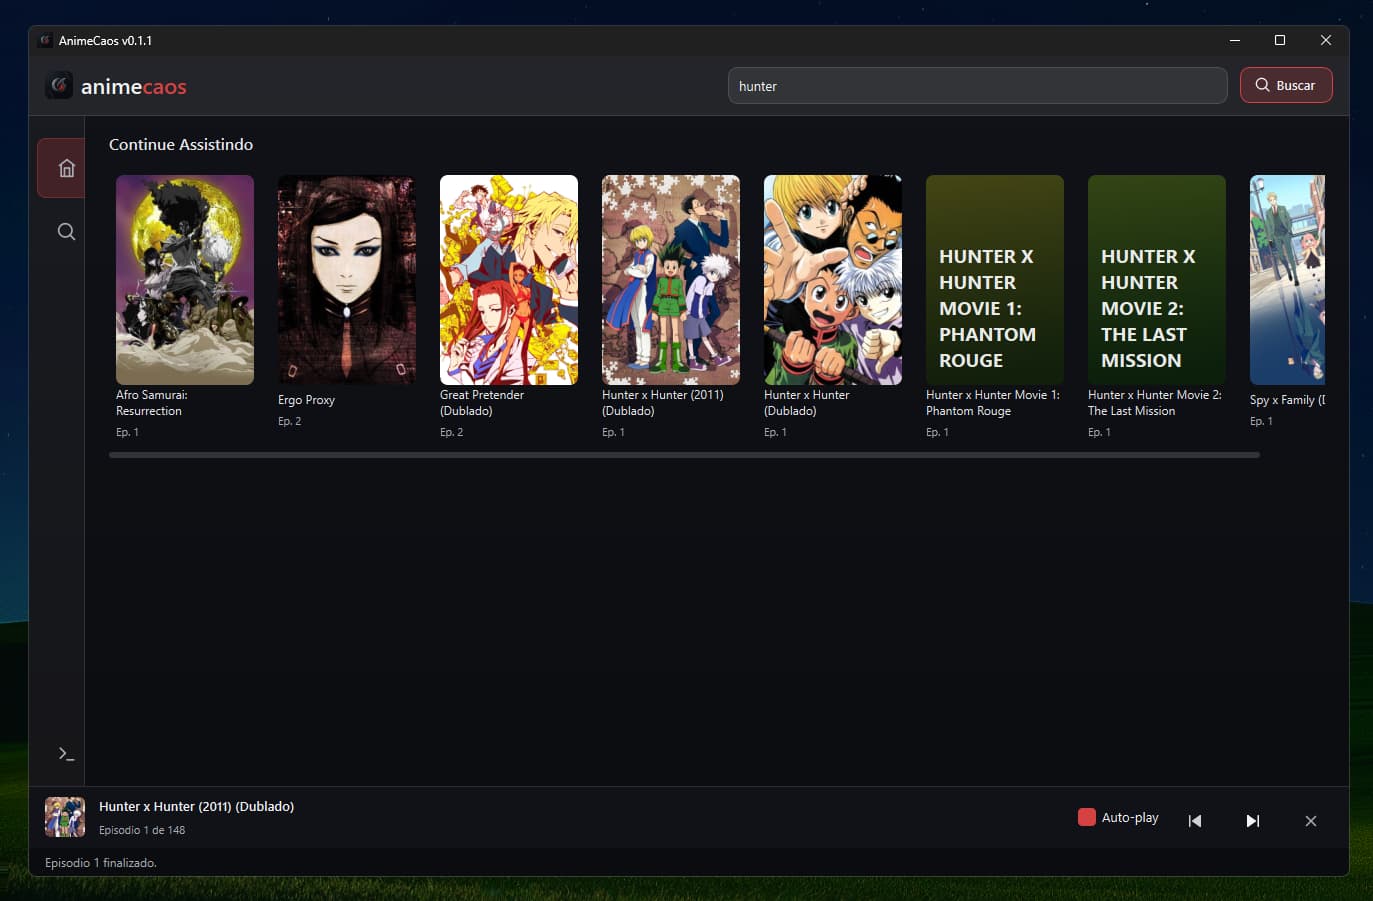Toggle the Auto-play checkbox
The image size is (1373, 901).
(1086, 817)
